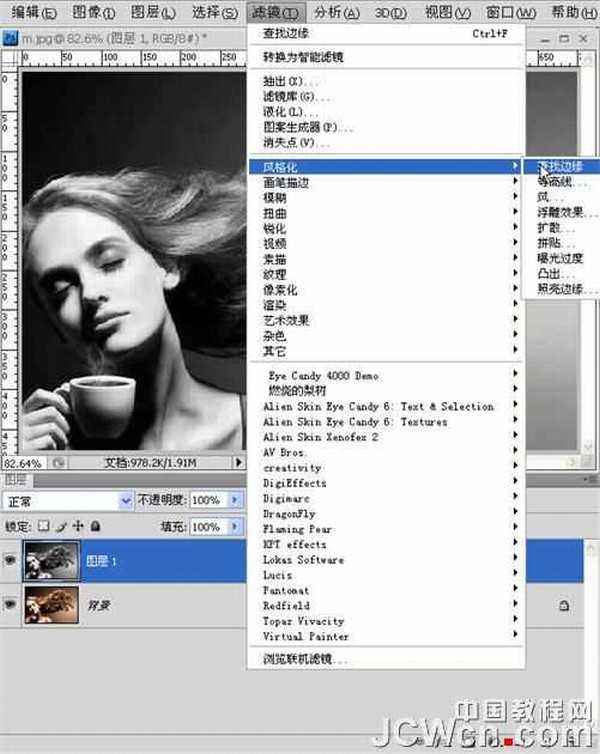Choose 查找边缘 in the 风格化 submenu
The height and width of the screenshot is (754, 600).
pyautogui.click(x=560, y=166)
